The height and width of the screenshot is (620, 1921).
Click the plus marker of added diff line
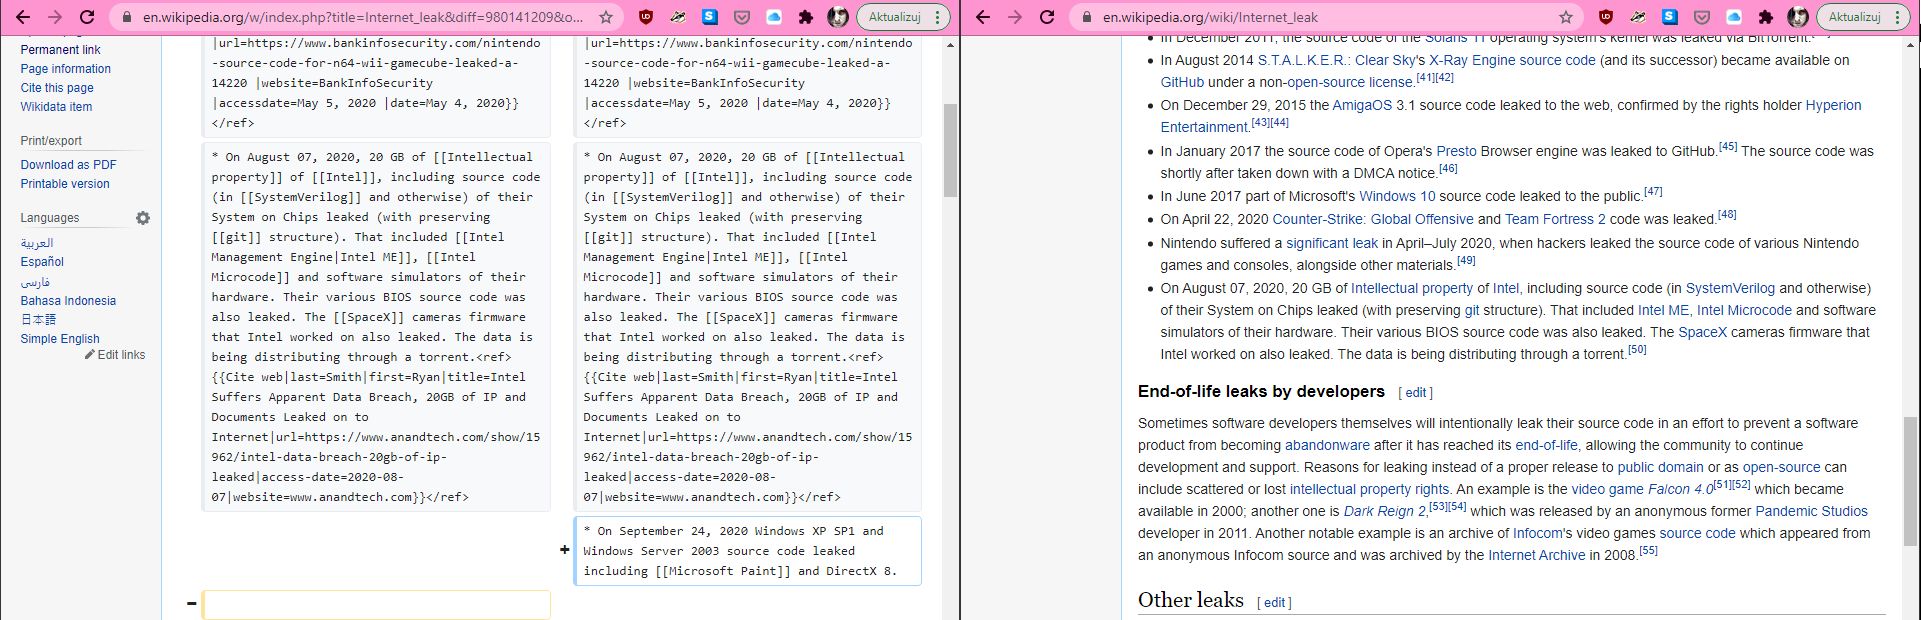point(564,549)
